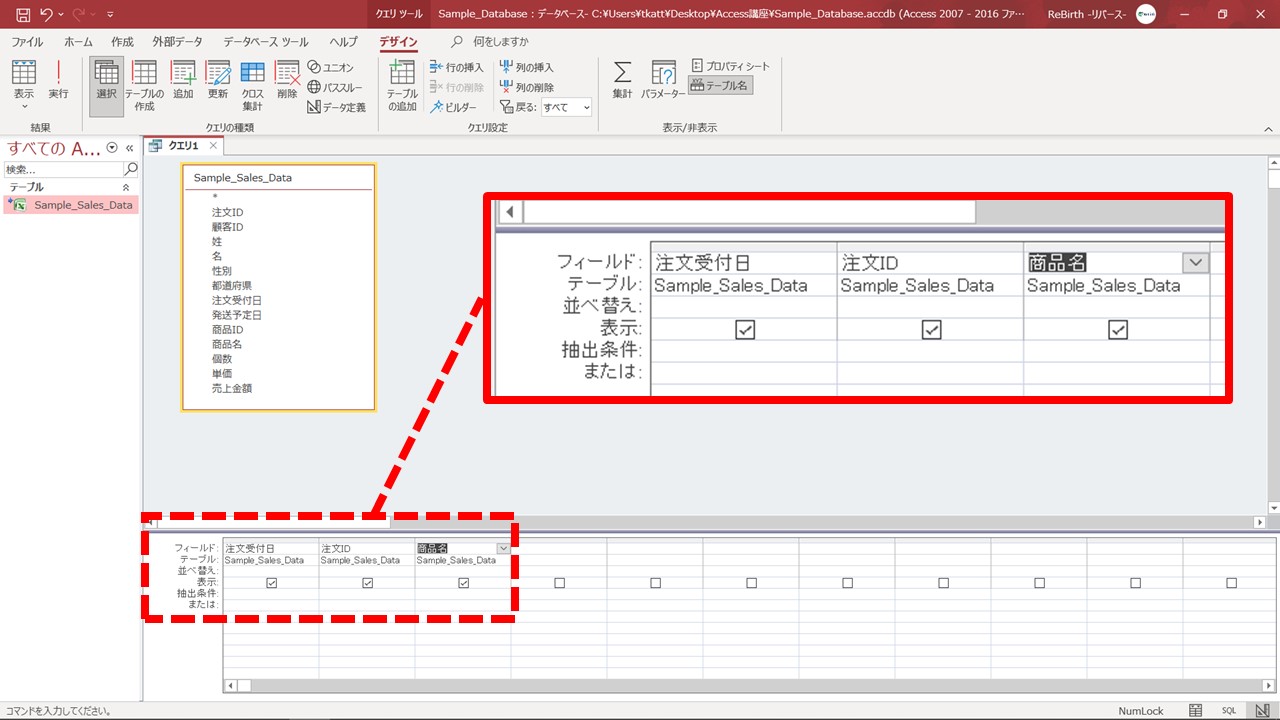Open the 戻る すべて dropdown list
Image resolution: width=1280 pixels, height=720 pixels.
pos(566,107)
